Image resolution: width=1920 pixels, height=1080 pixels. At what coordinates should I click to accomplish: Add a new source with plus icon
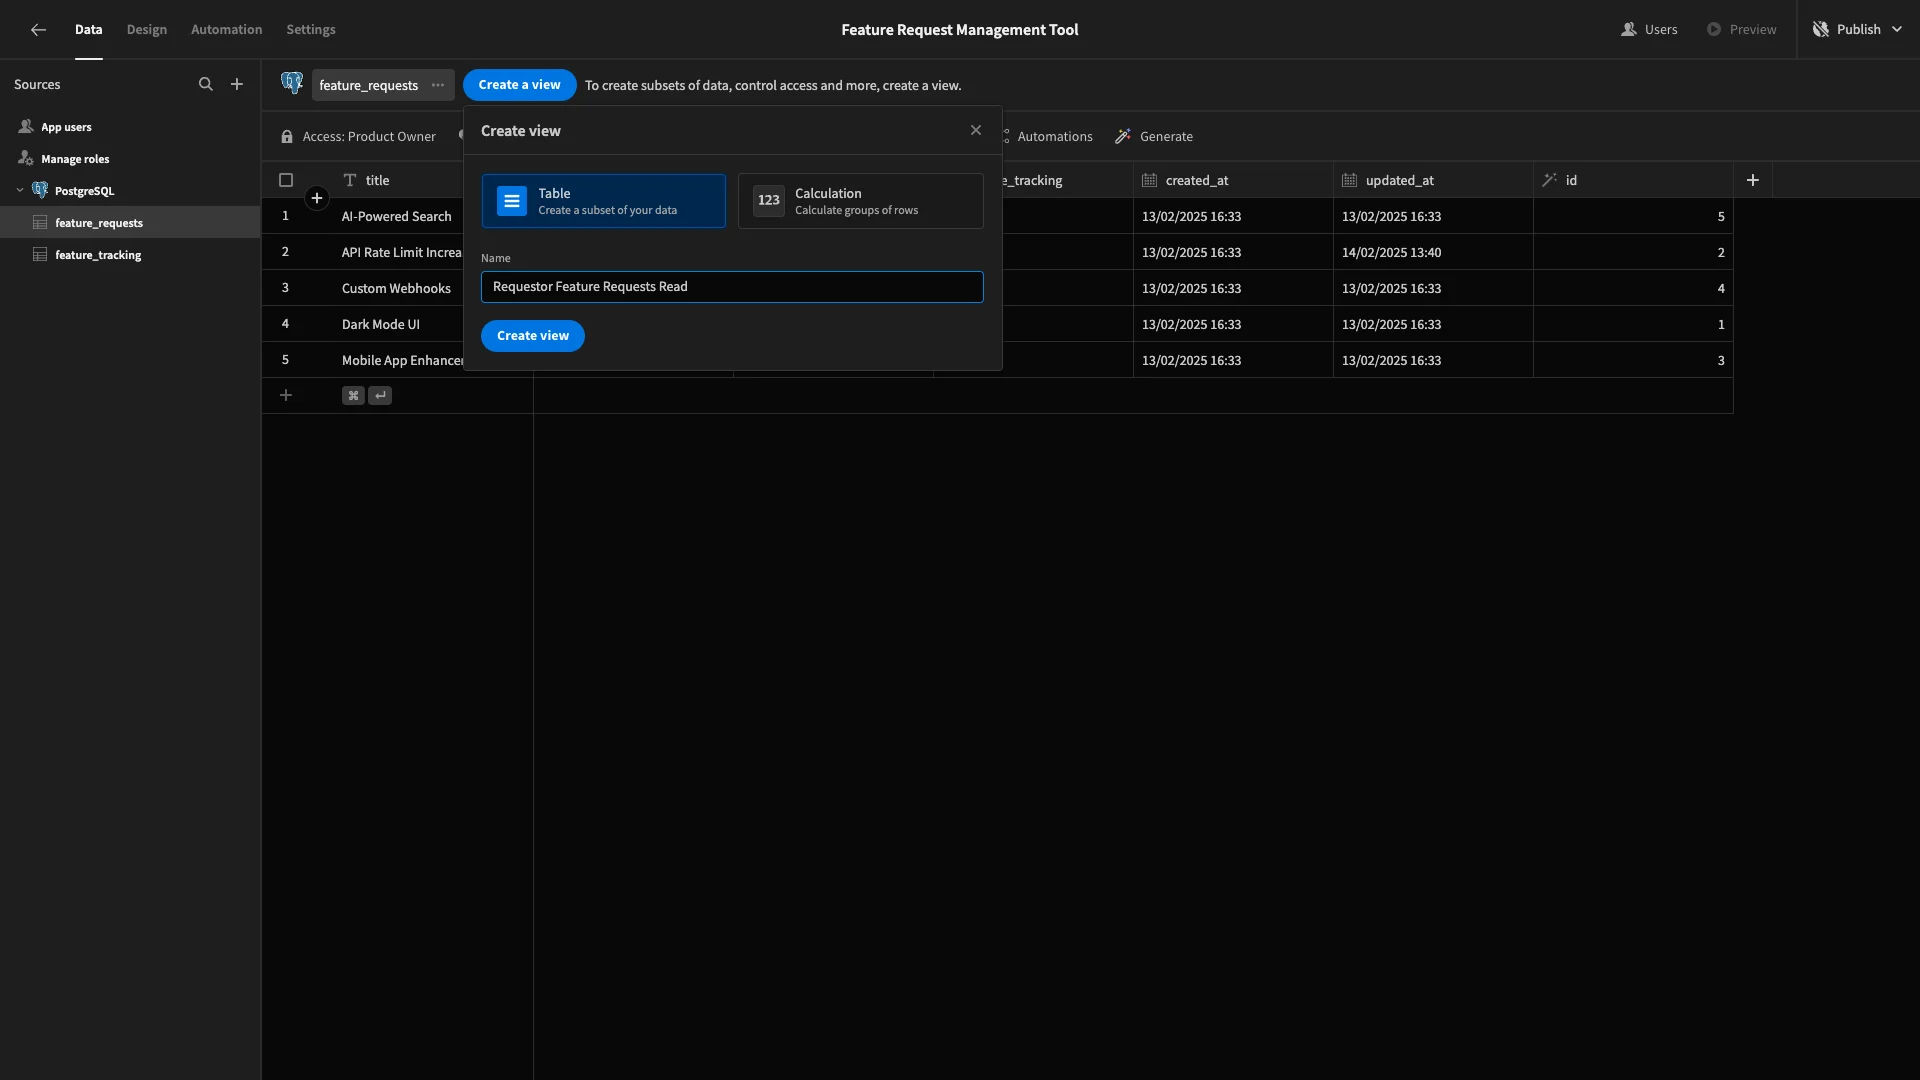click(x=237, y=85)
